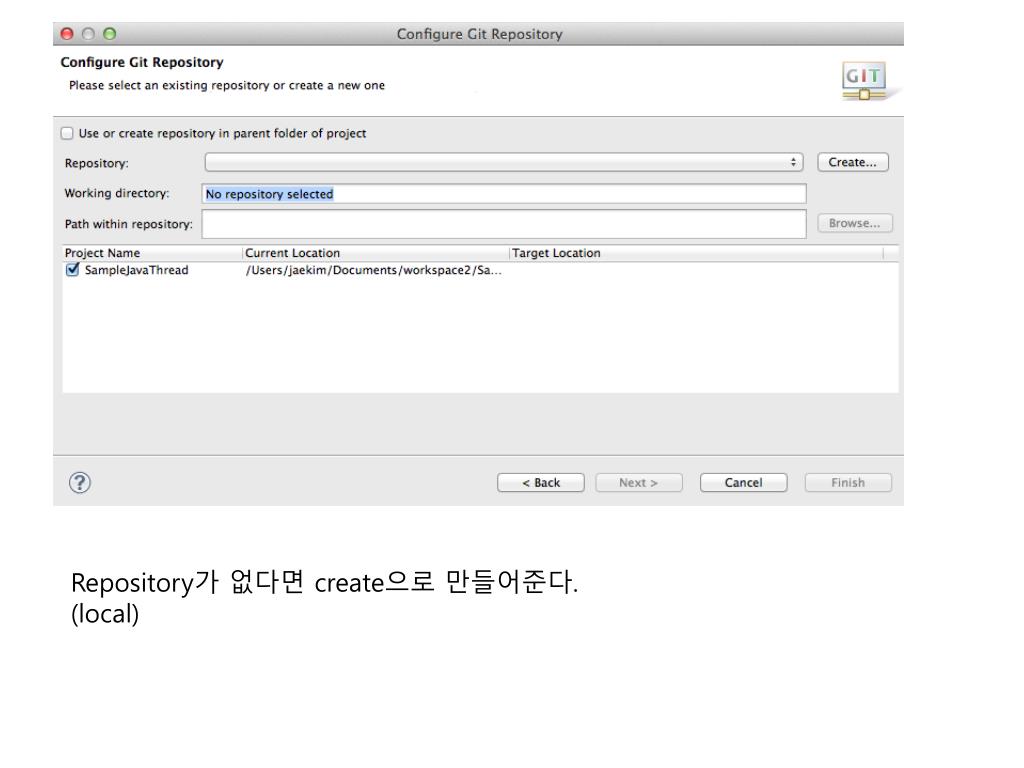Select the SampleJavaThread project name

click(x=136, y=270)
